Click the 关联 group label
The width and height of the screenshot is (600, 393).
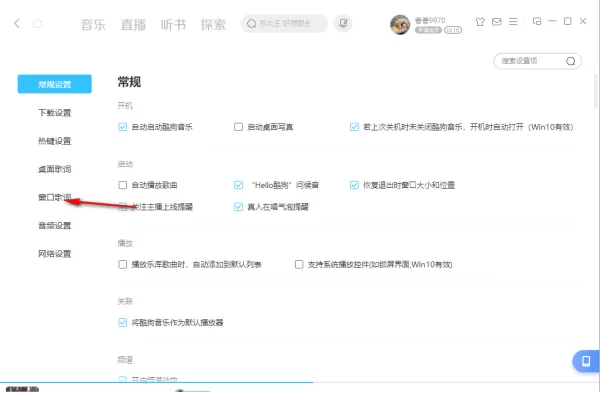pos(125,302)
